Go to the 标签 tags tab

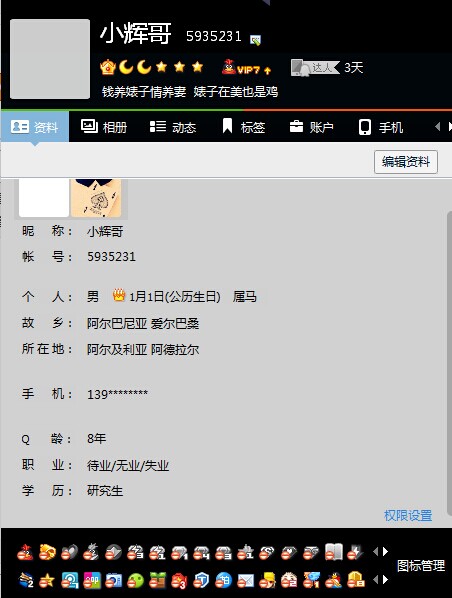[x=243, y=127]
